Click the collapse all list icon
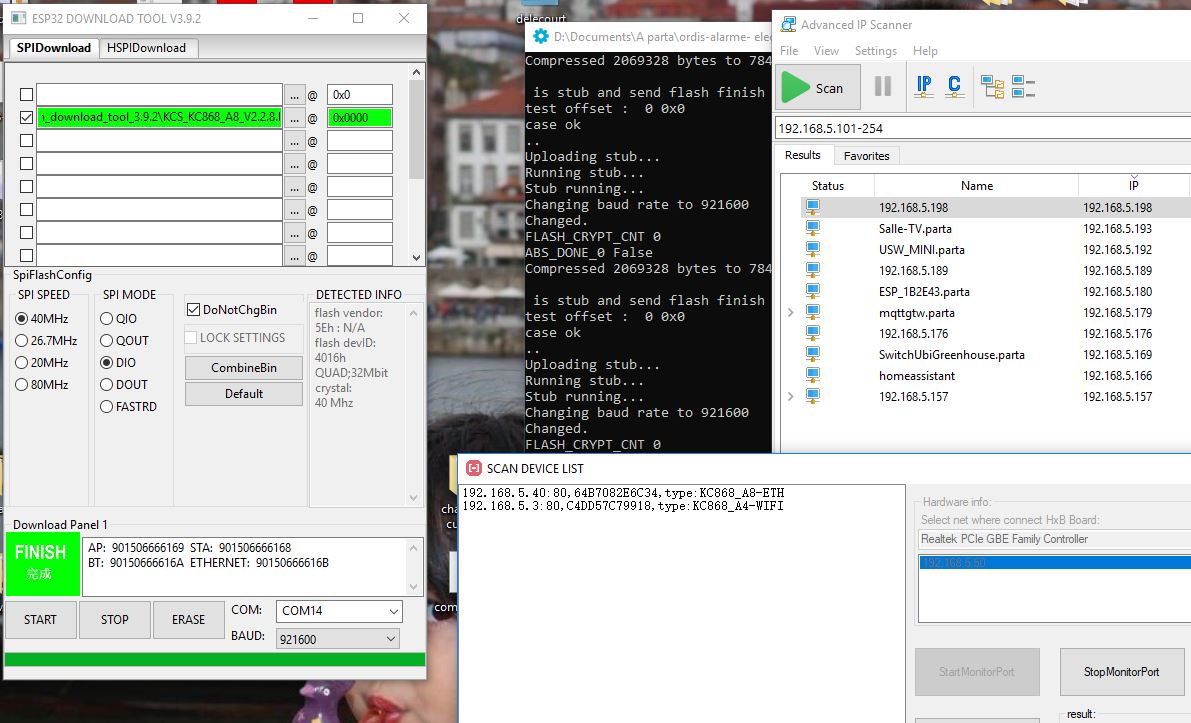1191x723 pixels. pos(1023,87)
